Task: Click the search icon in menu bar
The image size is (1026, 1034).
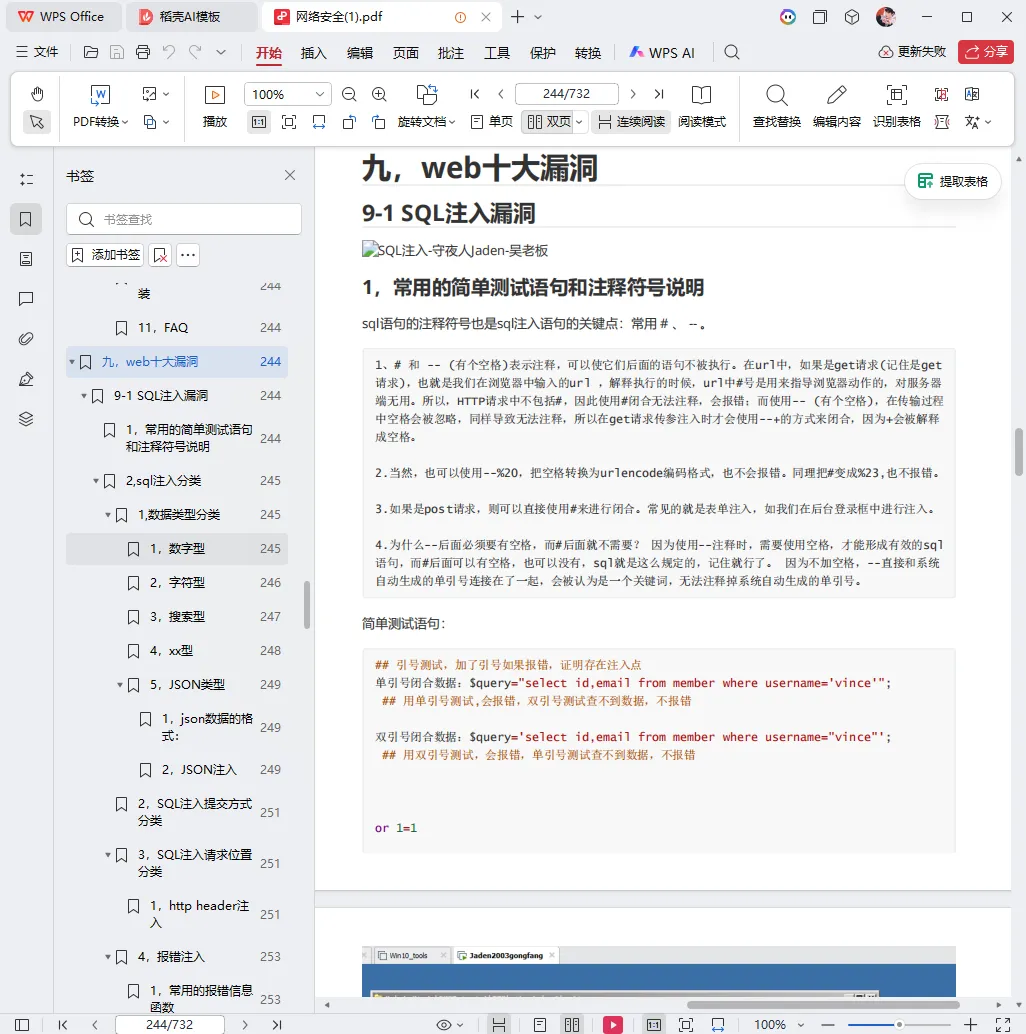Action: coord(731,52)
